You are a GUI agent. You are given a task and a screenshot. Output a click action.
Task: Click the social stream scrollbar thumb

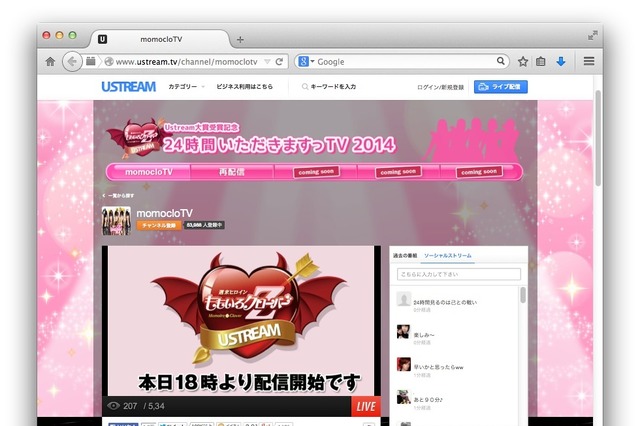[523, 295]
